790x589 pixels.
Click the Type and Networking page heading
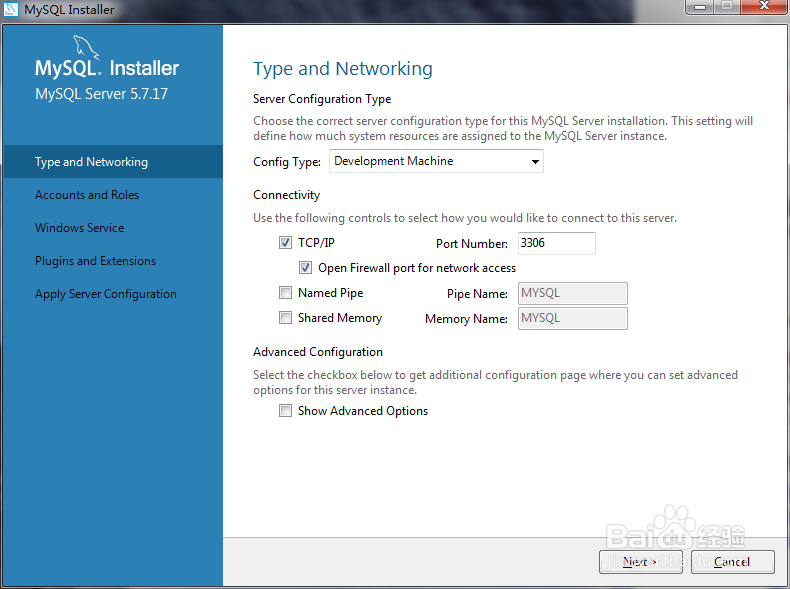pos(343,69)
